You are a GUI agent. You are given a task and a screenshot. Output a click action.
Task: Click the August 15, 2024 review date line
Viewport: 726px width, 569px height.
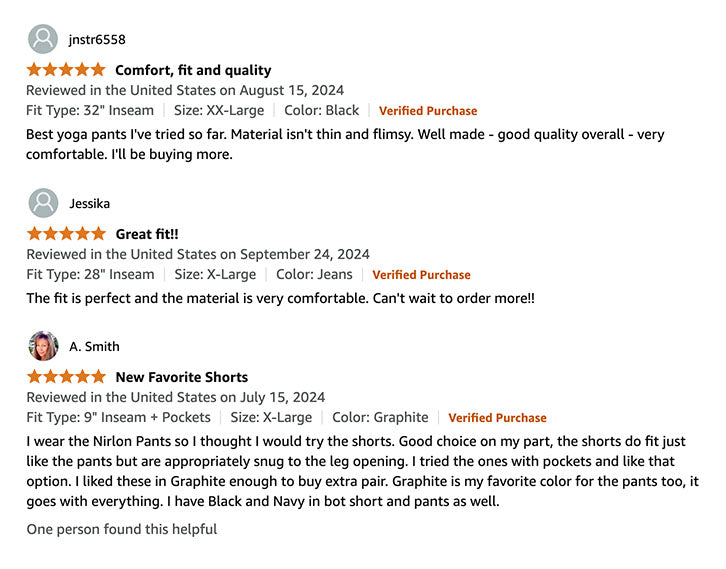(185, 90)
